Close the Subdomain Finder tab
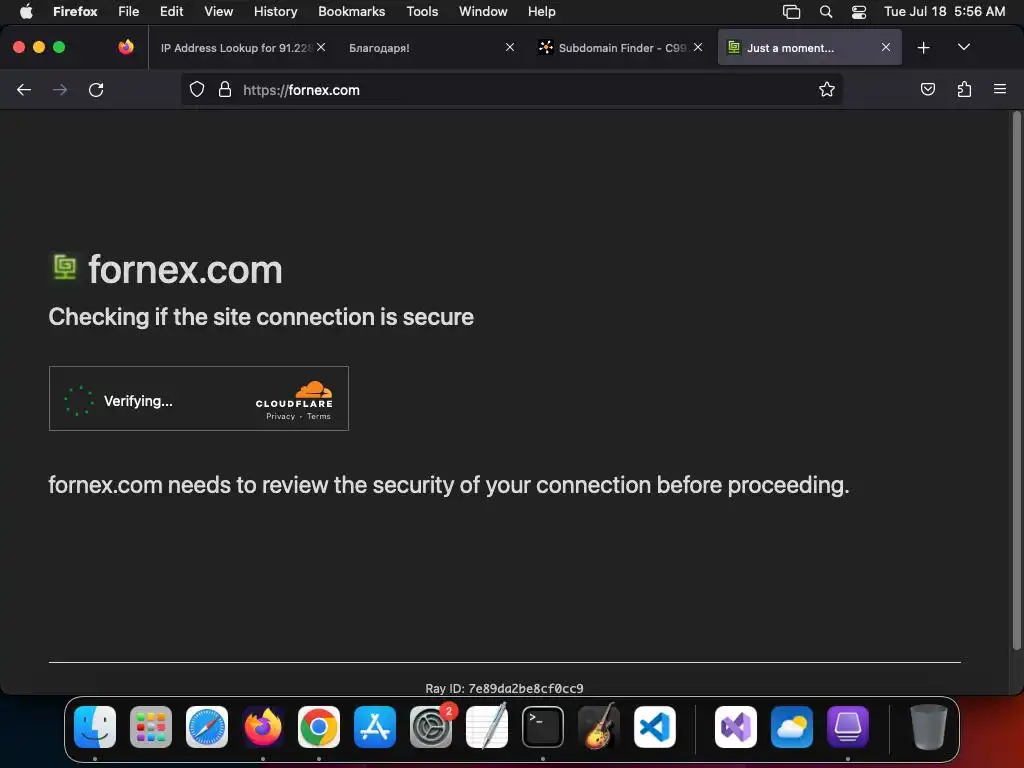The image size is (1024, 768). (x=698, y=47)
